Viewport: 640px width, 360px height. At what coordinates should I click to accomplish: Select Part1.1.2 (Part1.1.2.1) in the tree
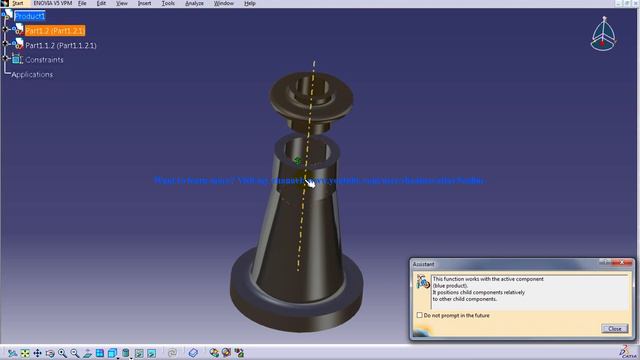point(61,45)
